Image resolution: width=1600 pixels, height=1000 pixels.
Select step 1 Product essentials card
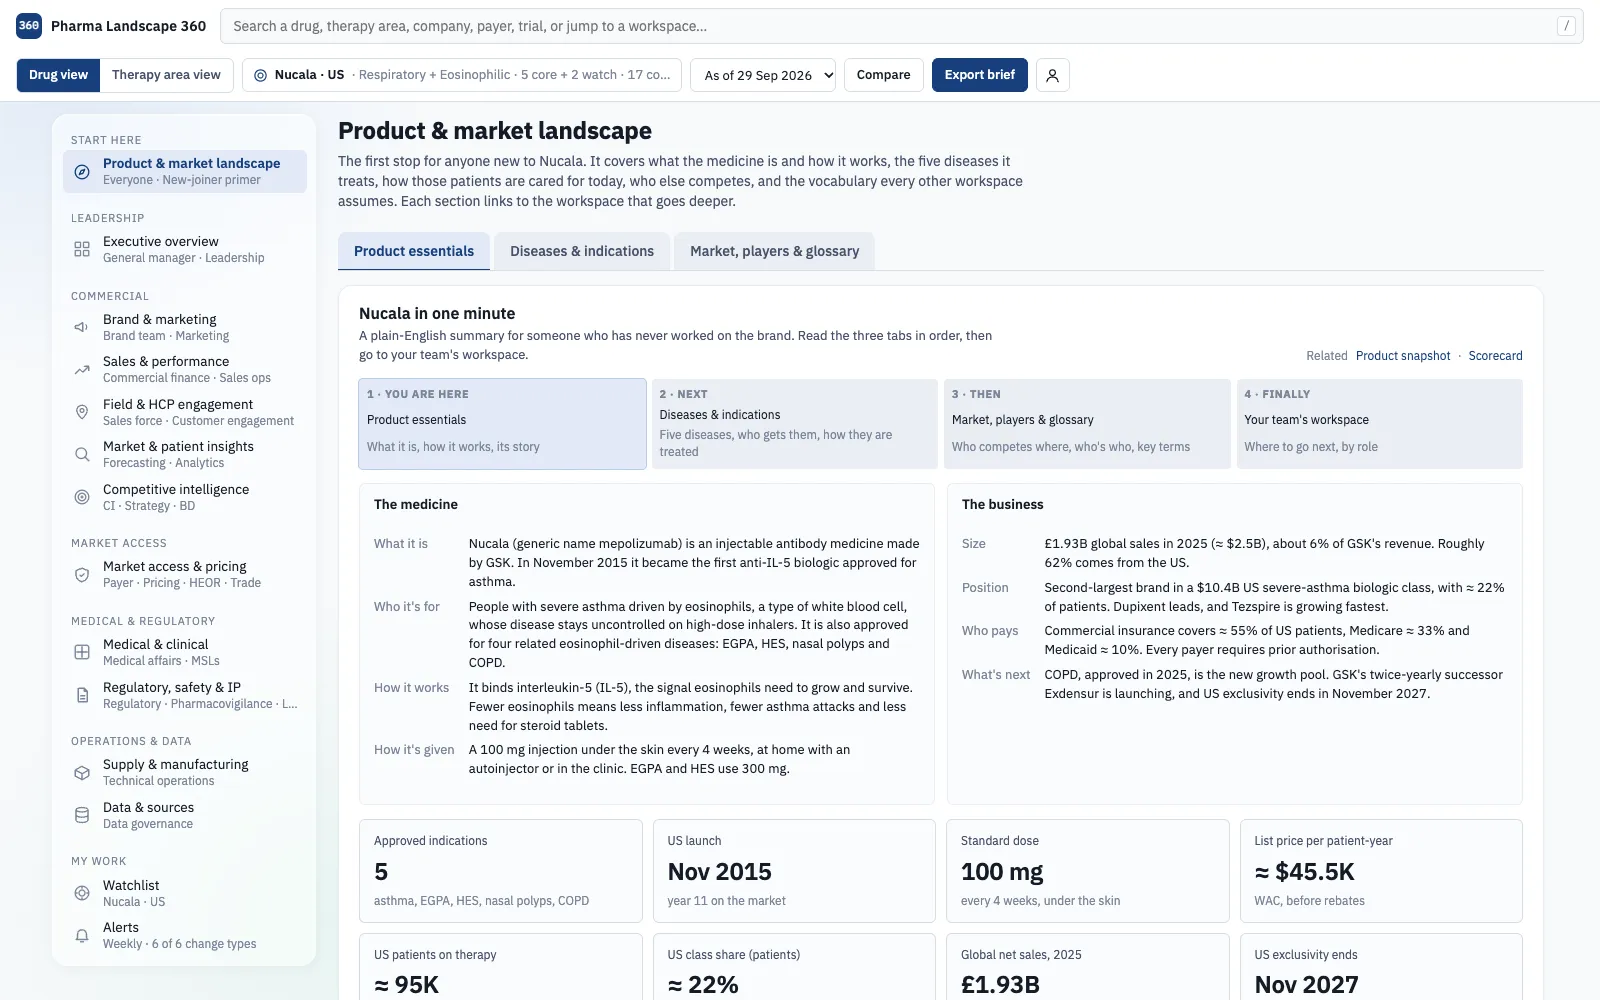[x=502, y=424]
